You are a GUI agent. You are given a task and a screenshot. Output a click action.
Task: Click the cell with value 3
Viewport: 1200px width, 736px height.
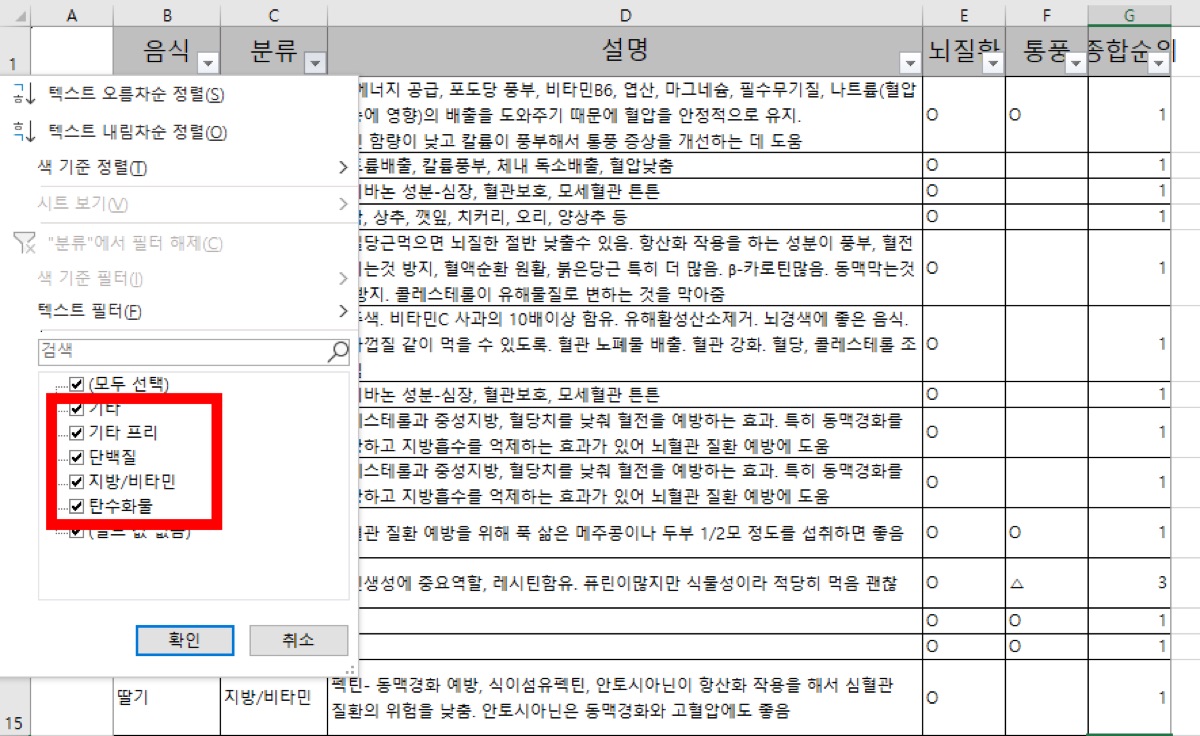1130,583
